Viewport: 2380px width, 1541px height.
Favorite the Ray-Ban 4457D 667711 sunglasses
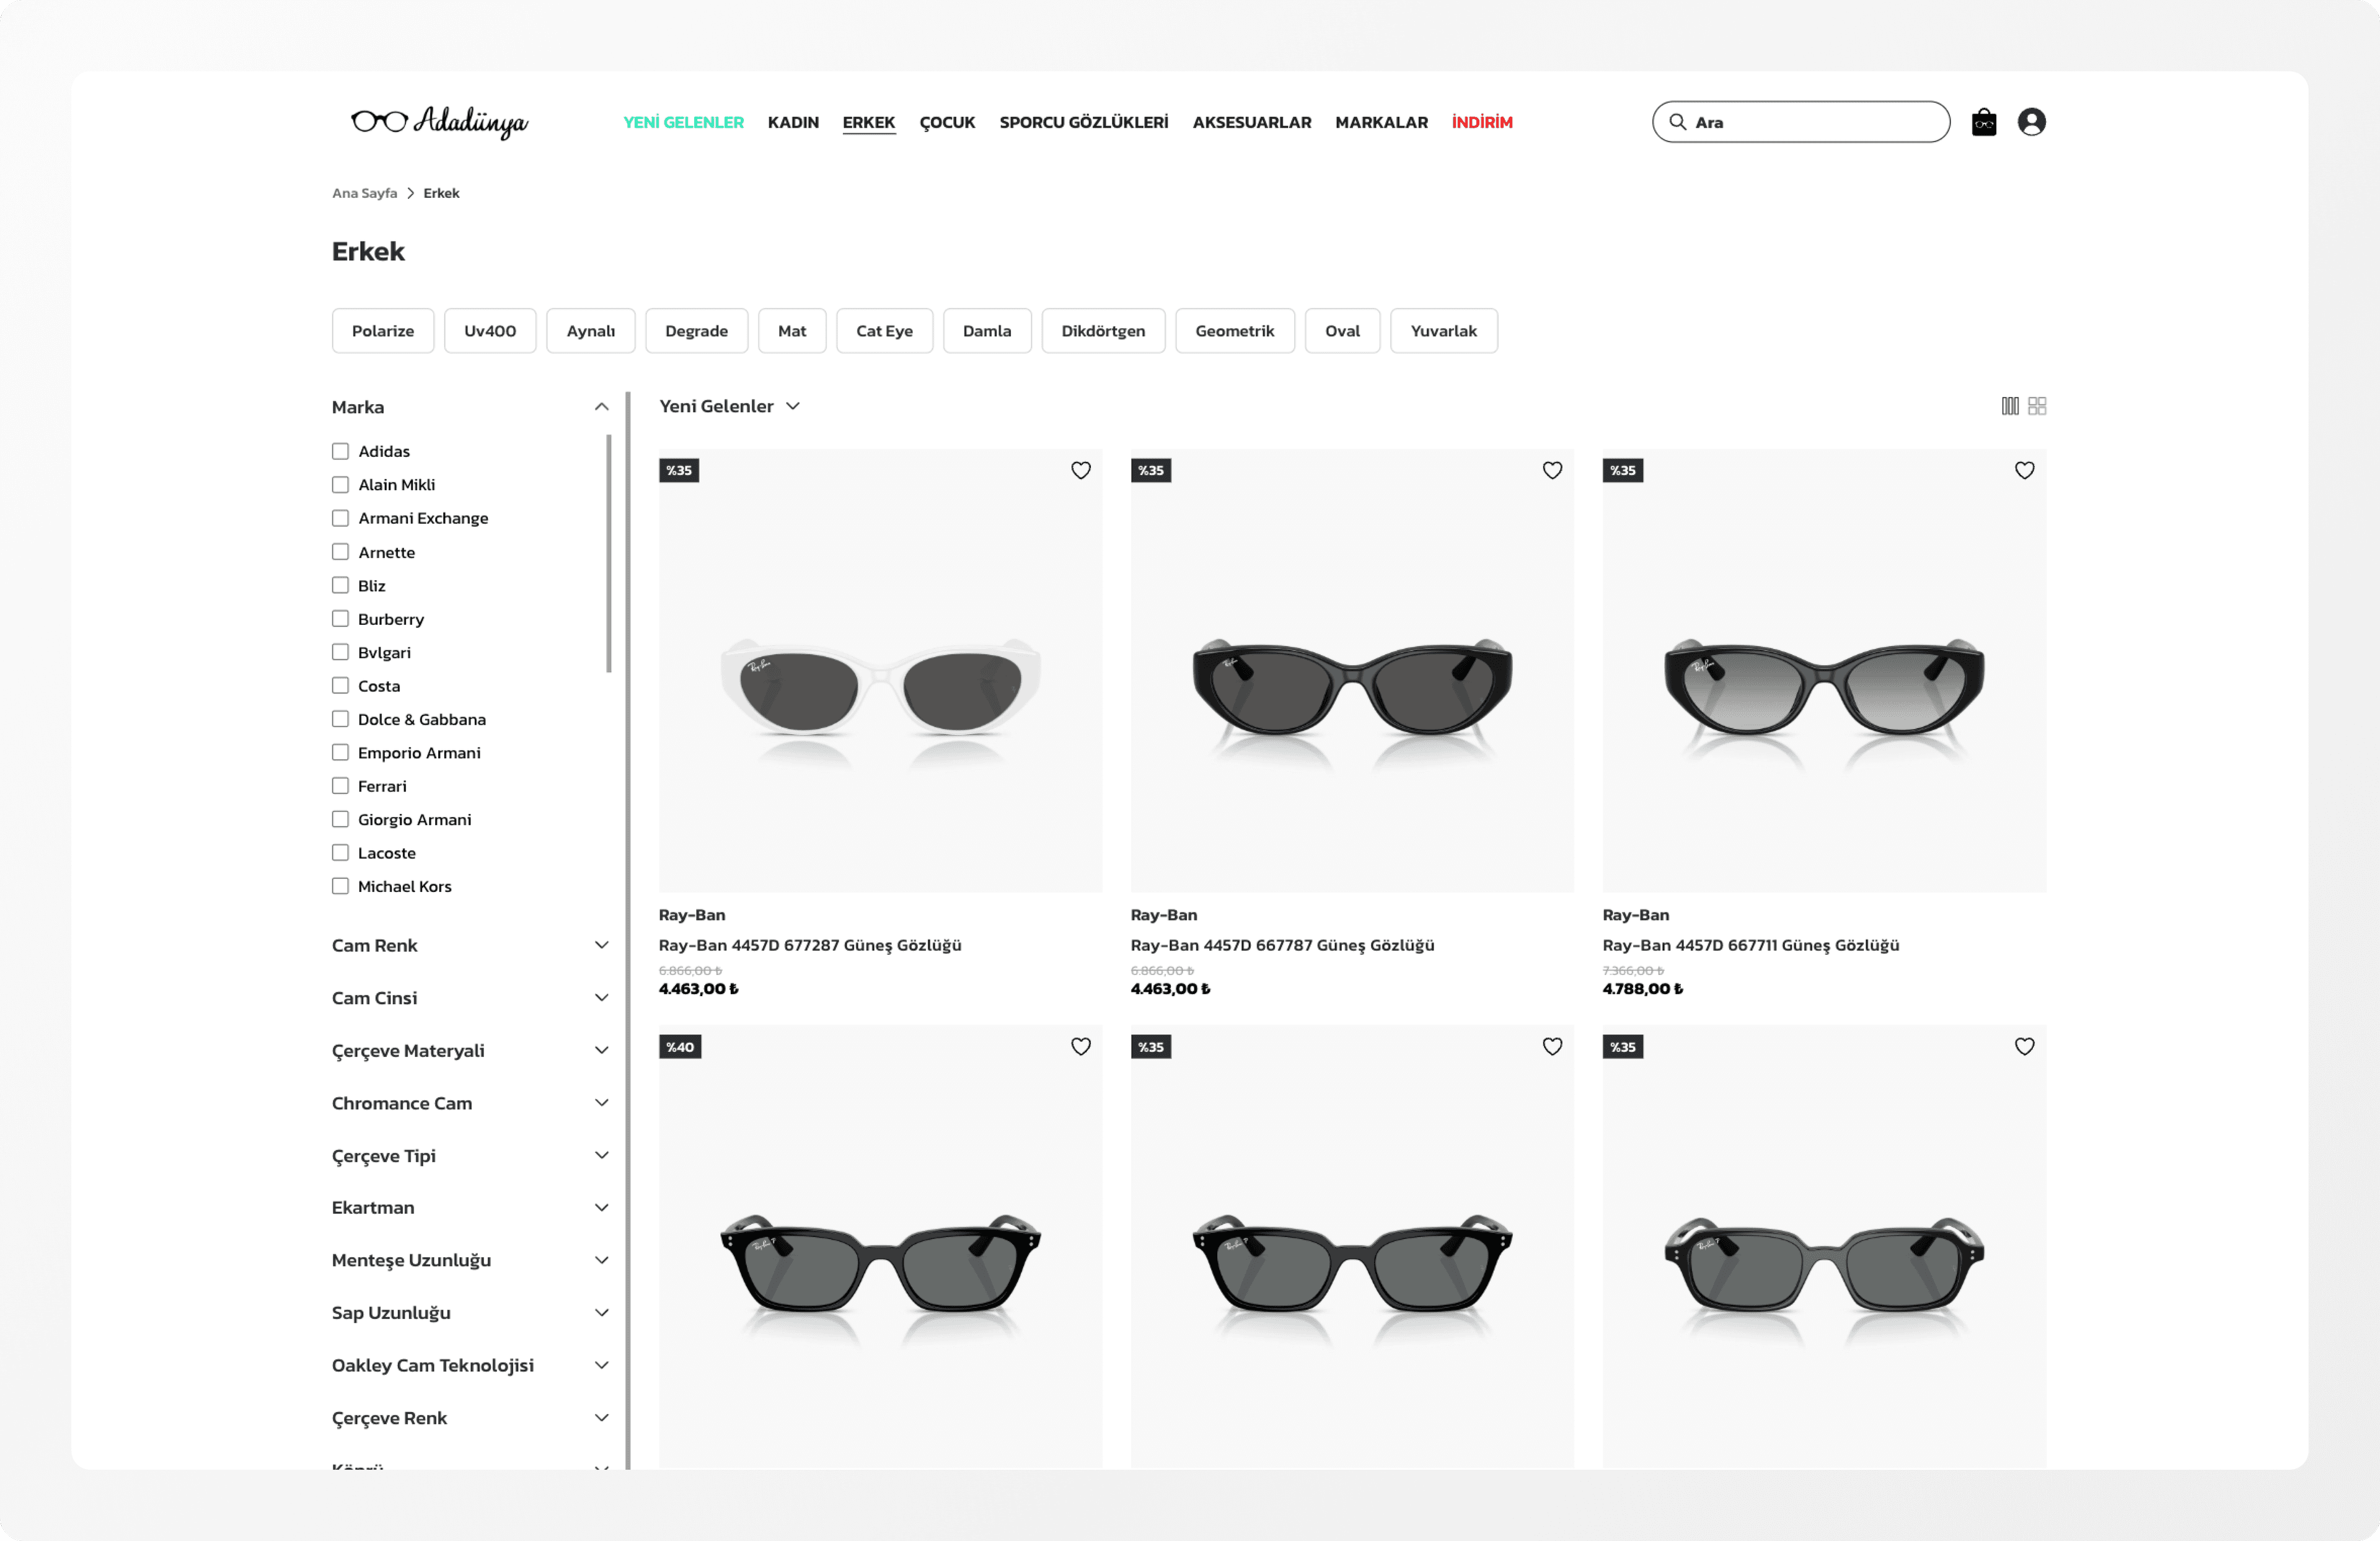tap(2024, 470)
